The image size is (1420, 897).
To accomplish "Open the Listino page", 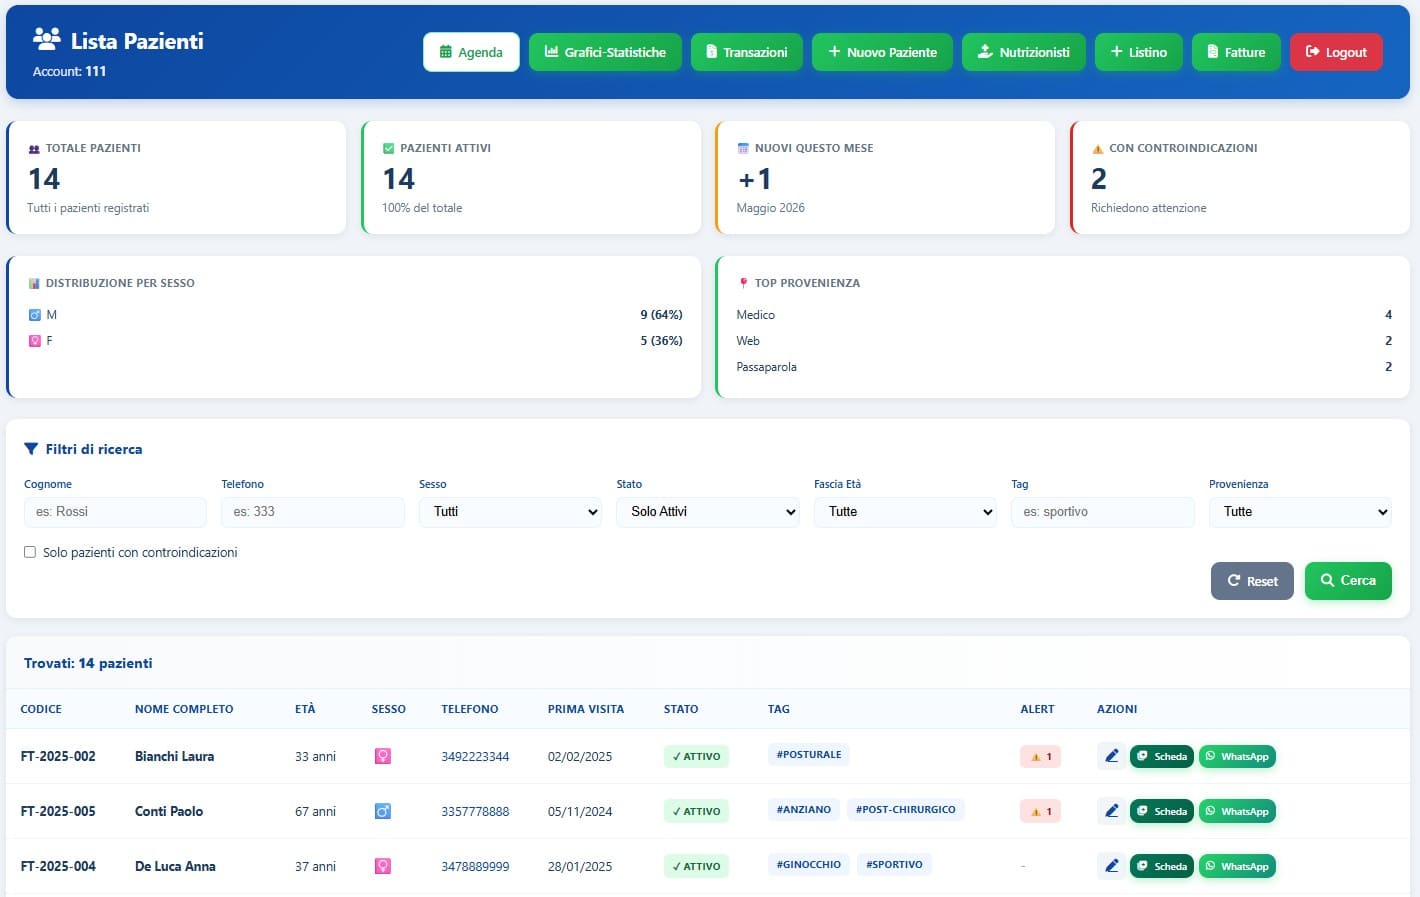I will pyautogui.click(x=1138, y=52).
